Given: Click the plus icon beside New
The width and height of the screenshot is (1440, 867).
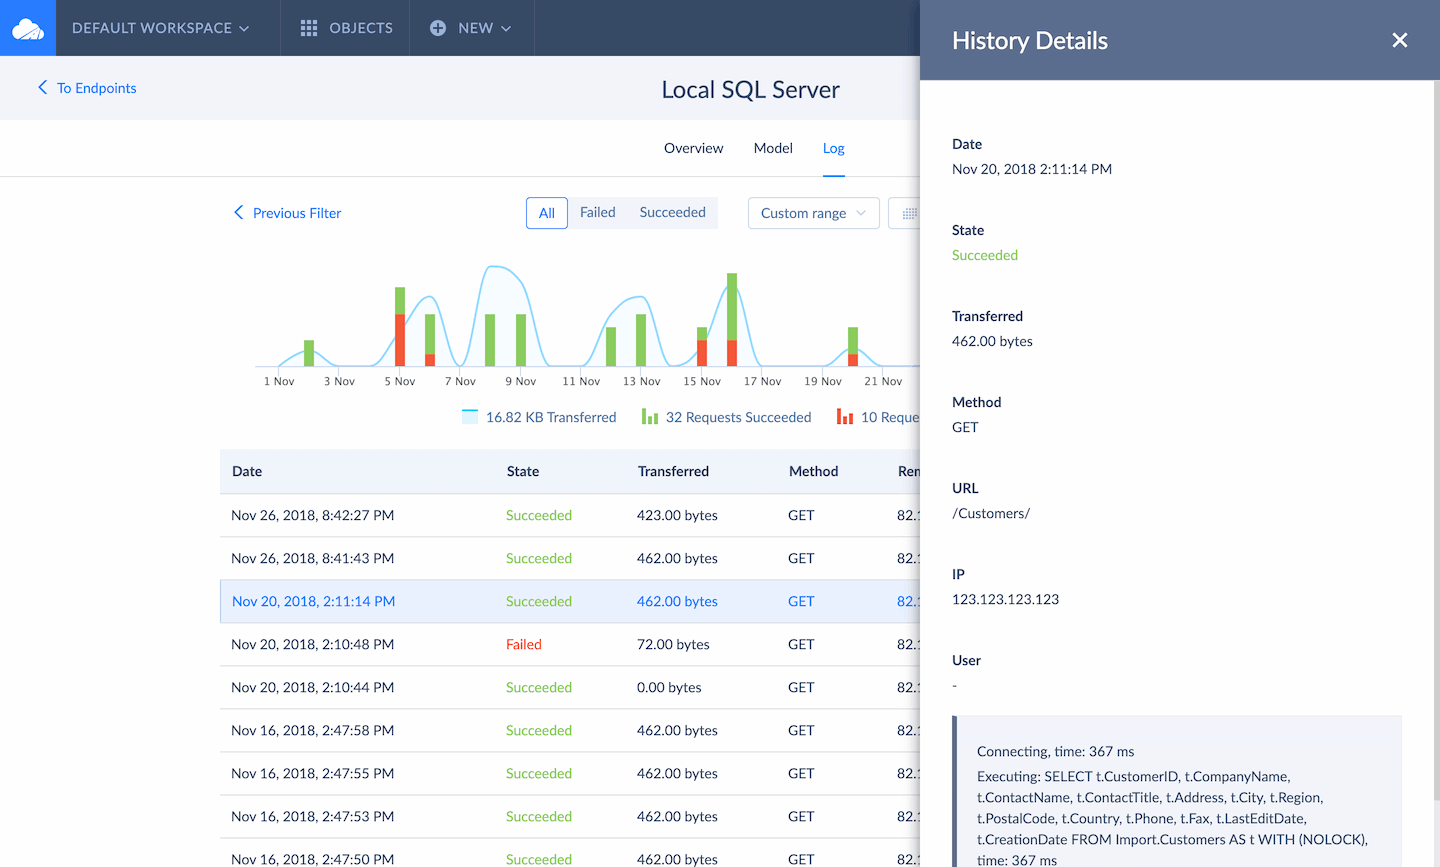Looking at the screenshot, I should (438, 28).
